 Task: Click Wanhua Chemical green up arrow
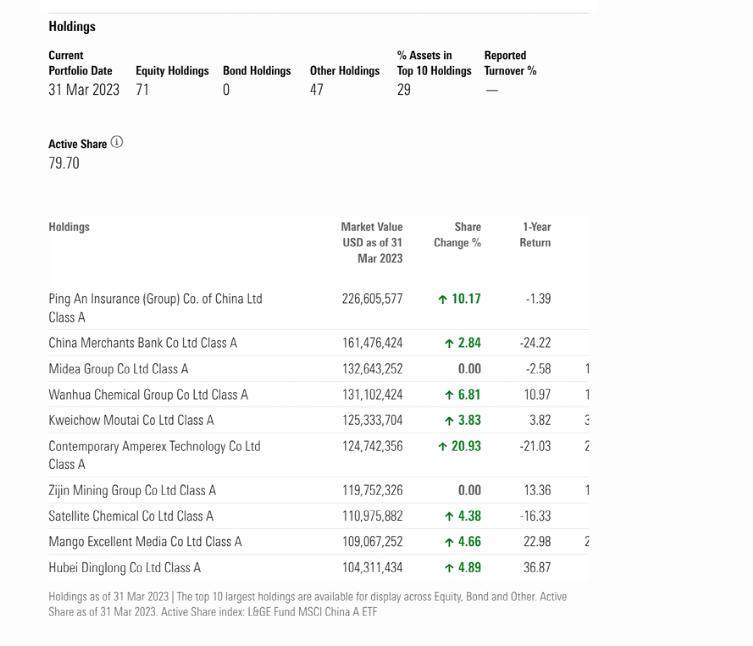[449, 395]
